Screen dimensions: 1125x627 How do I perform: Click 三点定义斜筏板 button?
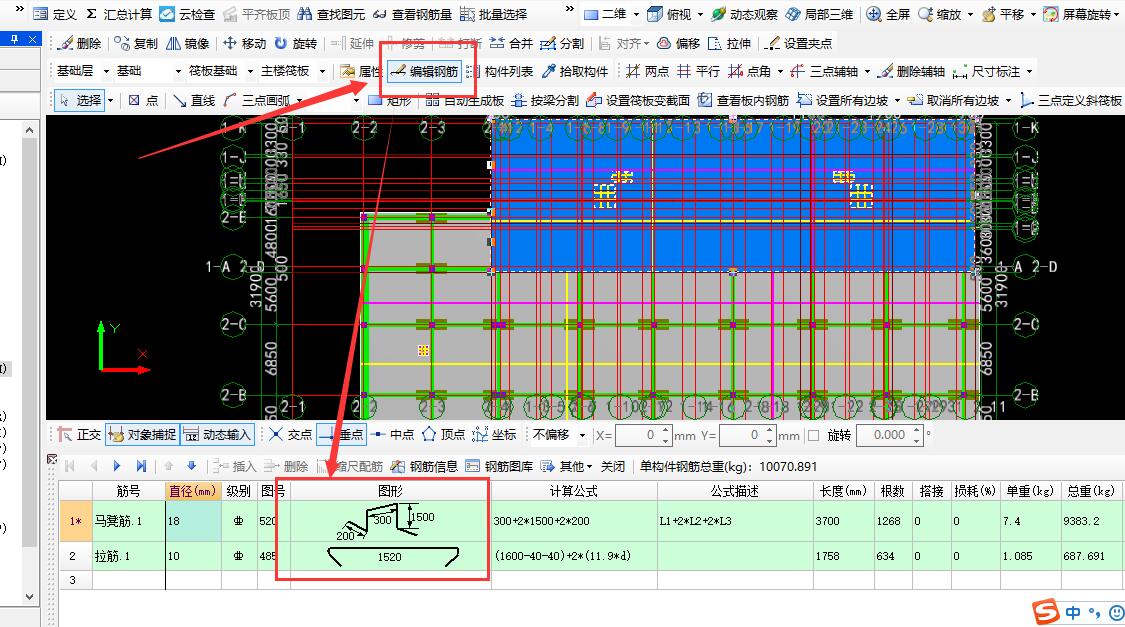coord(1071,100)
